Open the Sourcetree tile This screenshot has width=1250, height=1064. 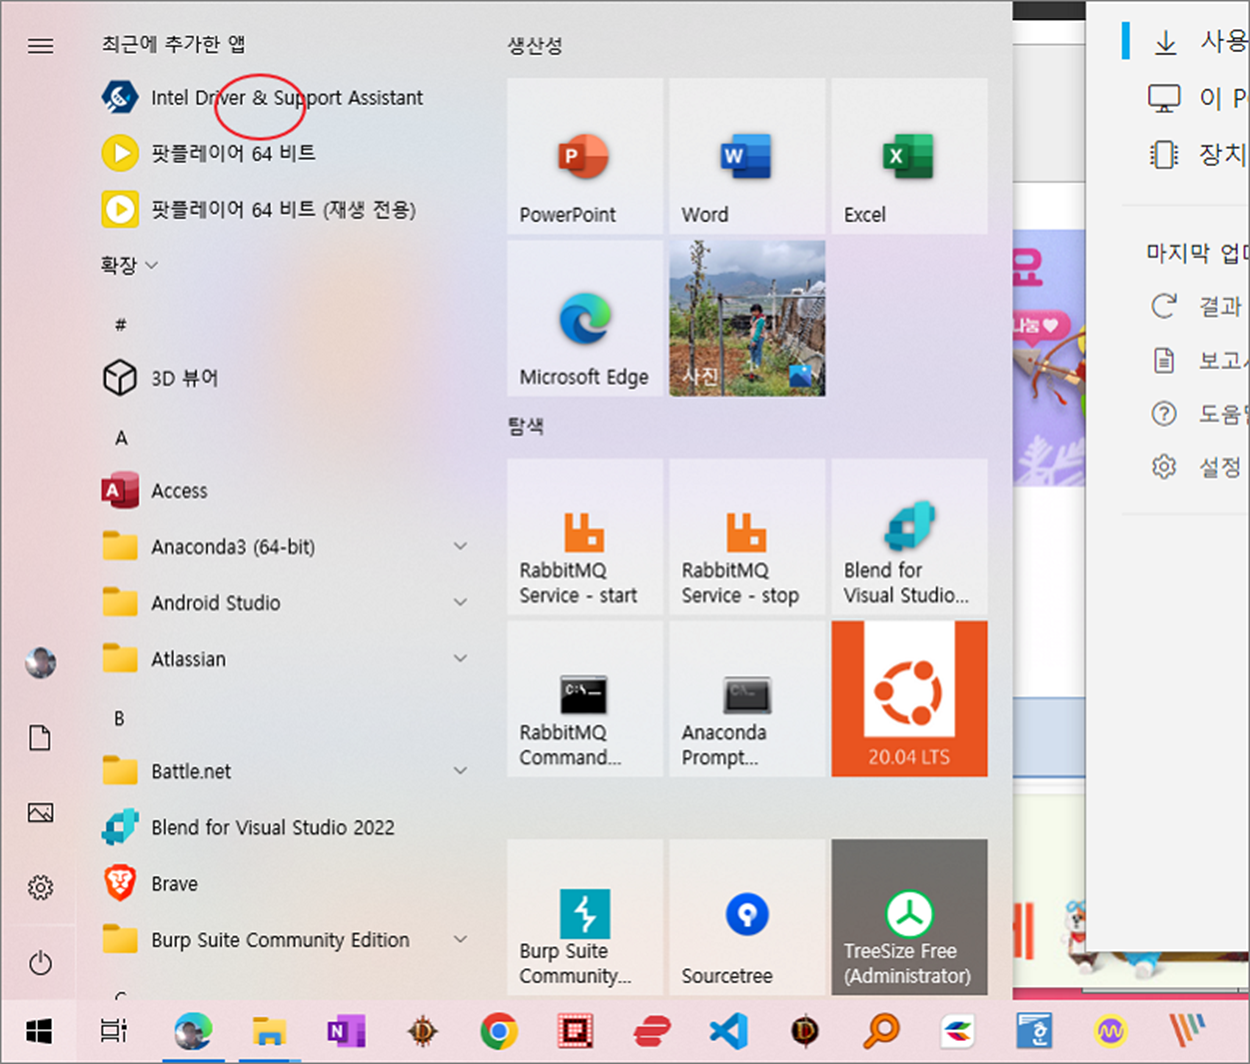(747, 917)
